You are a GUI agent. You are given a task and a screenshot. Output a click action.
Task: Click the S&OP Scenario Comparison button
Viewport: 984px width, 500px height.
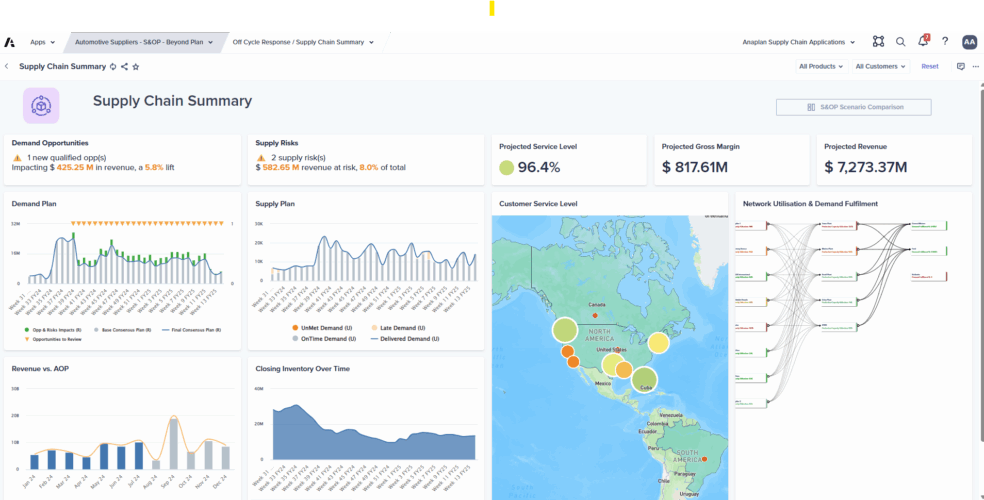(x=853, y=107)
